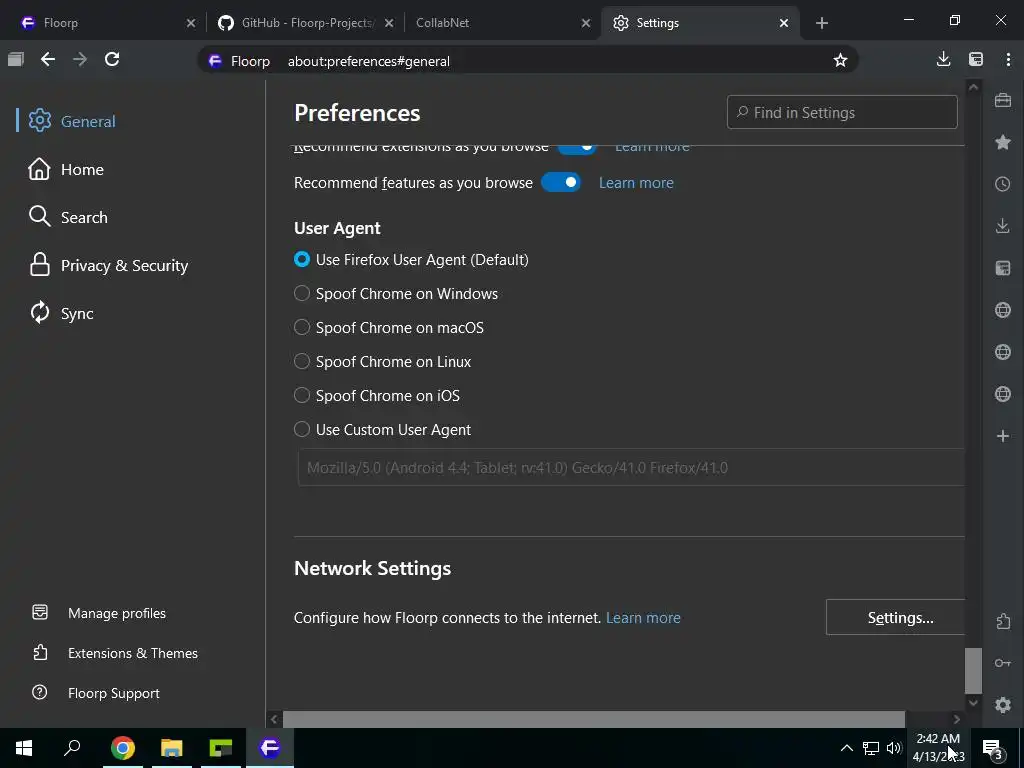Close the CollabNet tab
This screenshot has height=768, width=1024.
point(586,23)
